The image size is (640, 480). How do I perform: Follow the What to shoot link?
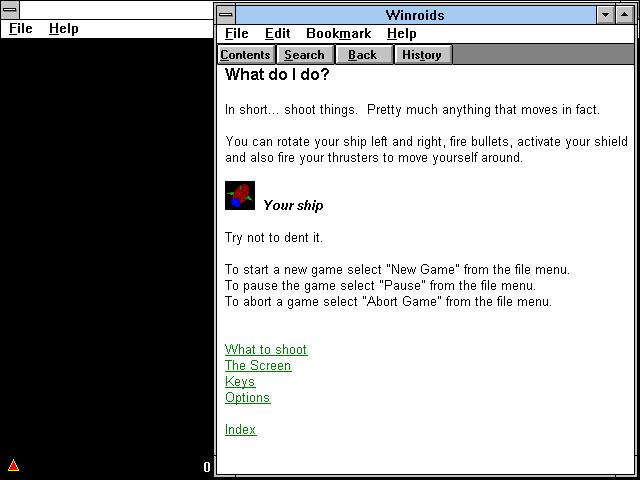(x=266, y=350)
